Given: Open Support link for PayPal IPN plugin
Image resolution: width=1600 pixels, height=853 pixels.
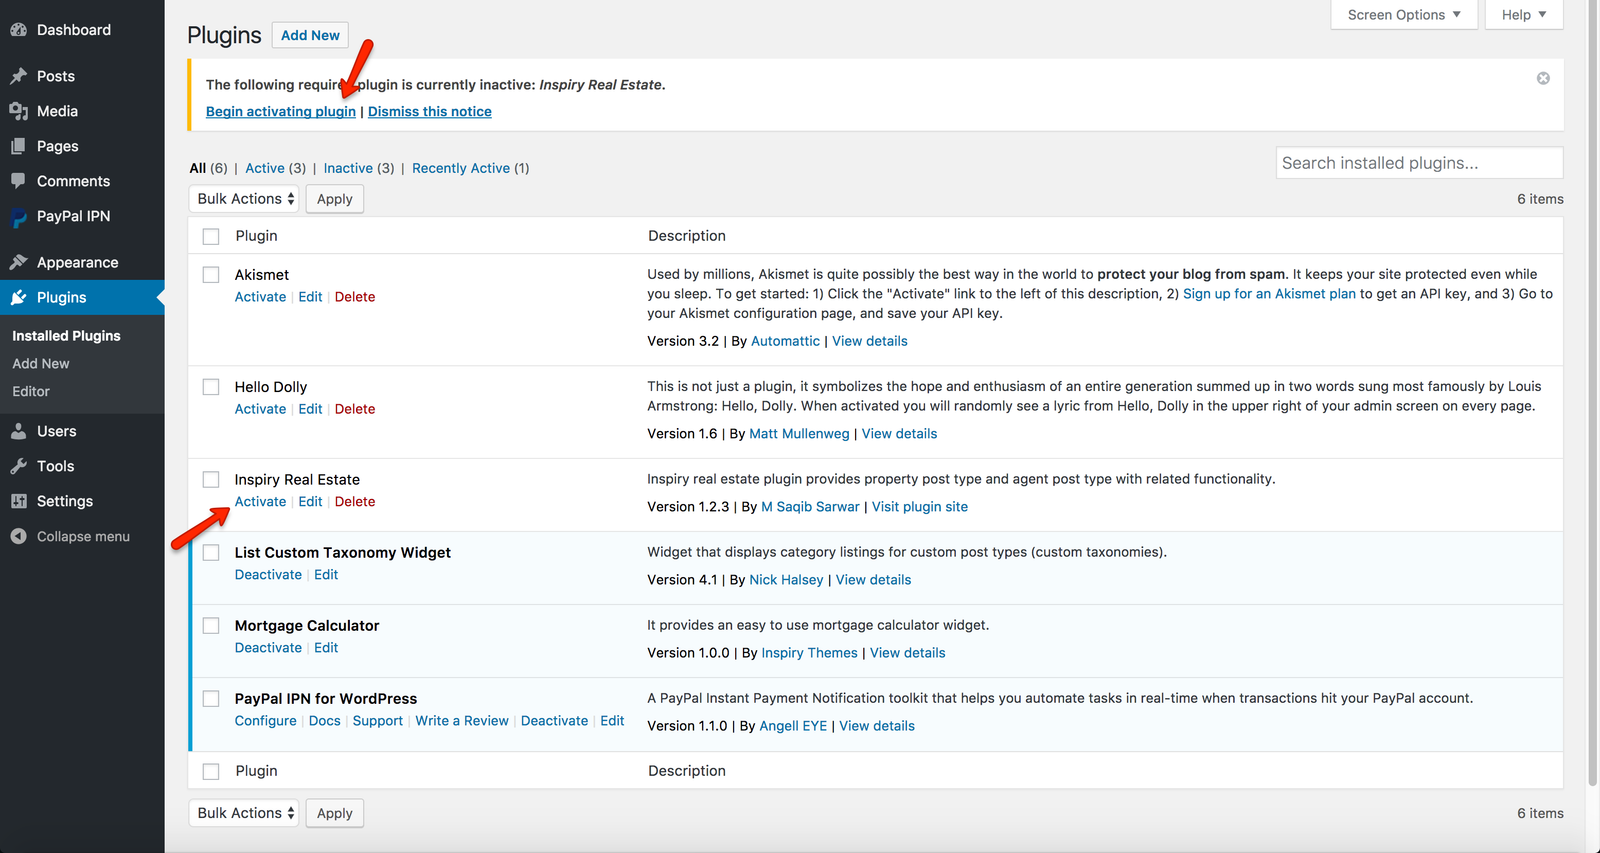Looking at the screenshot, I should point(378,721).
